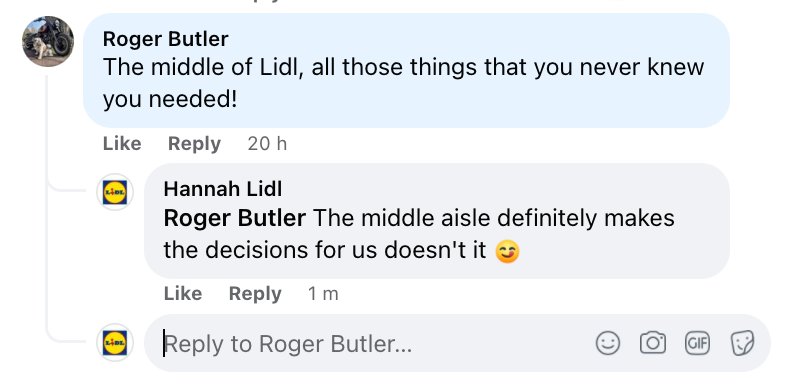
Task: Click Lidl logo avatar beside reply input
Action: pyautogui.click(x=115, y=343)
